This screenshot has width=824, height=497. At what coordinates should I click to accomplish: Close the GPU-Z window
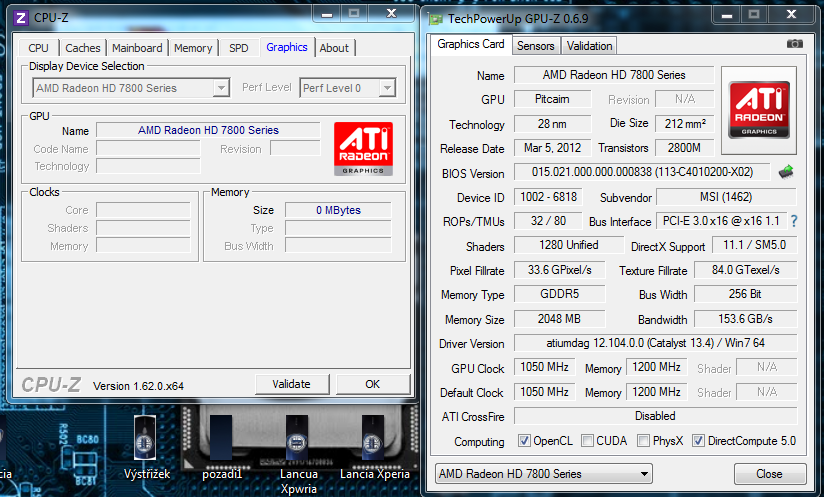click(x=791, y=15)
